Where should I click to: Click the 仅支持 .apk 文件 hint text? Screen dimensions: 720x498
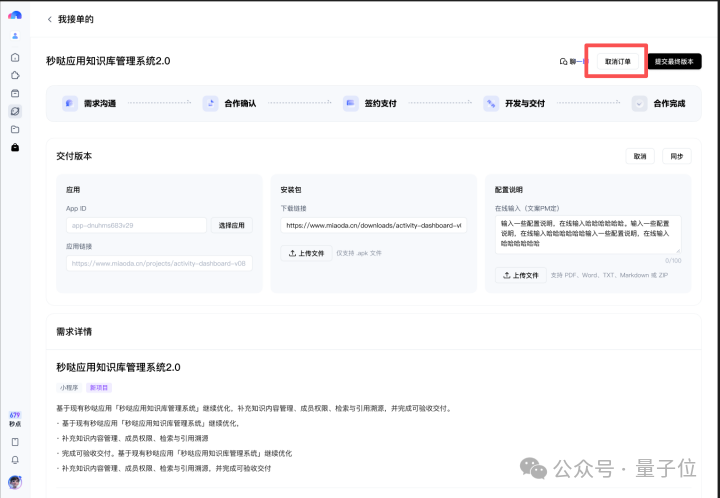click(359, 253)
